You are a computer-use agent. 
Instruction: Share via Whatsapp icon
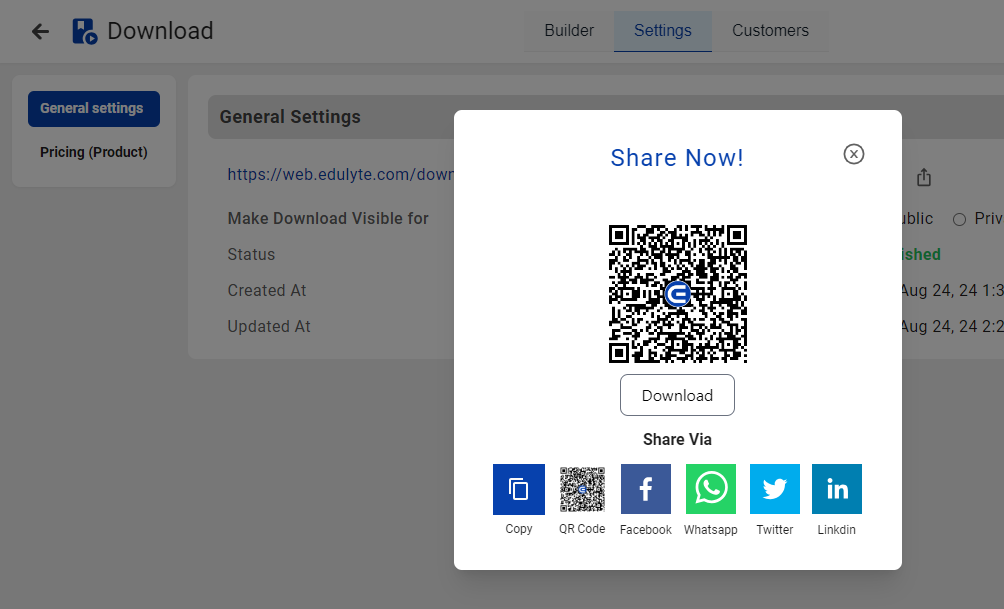[x=711, y=489]
